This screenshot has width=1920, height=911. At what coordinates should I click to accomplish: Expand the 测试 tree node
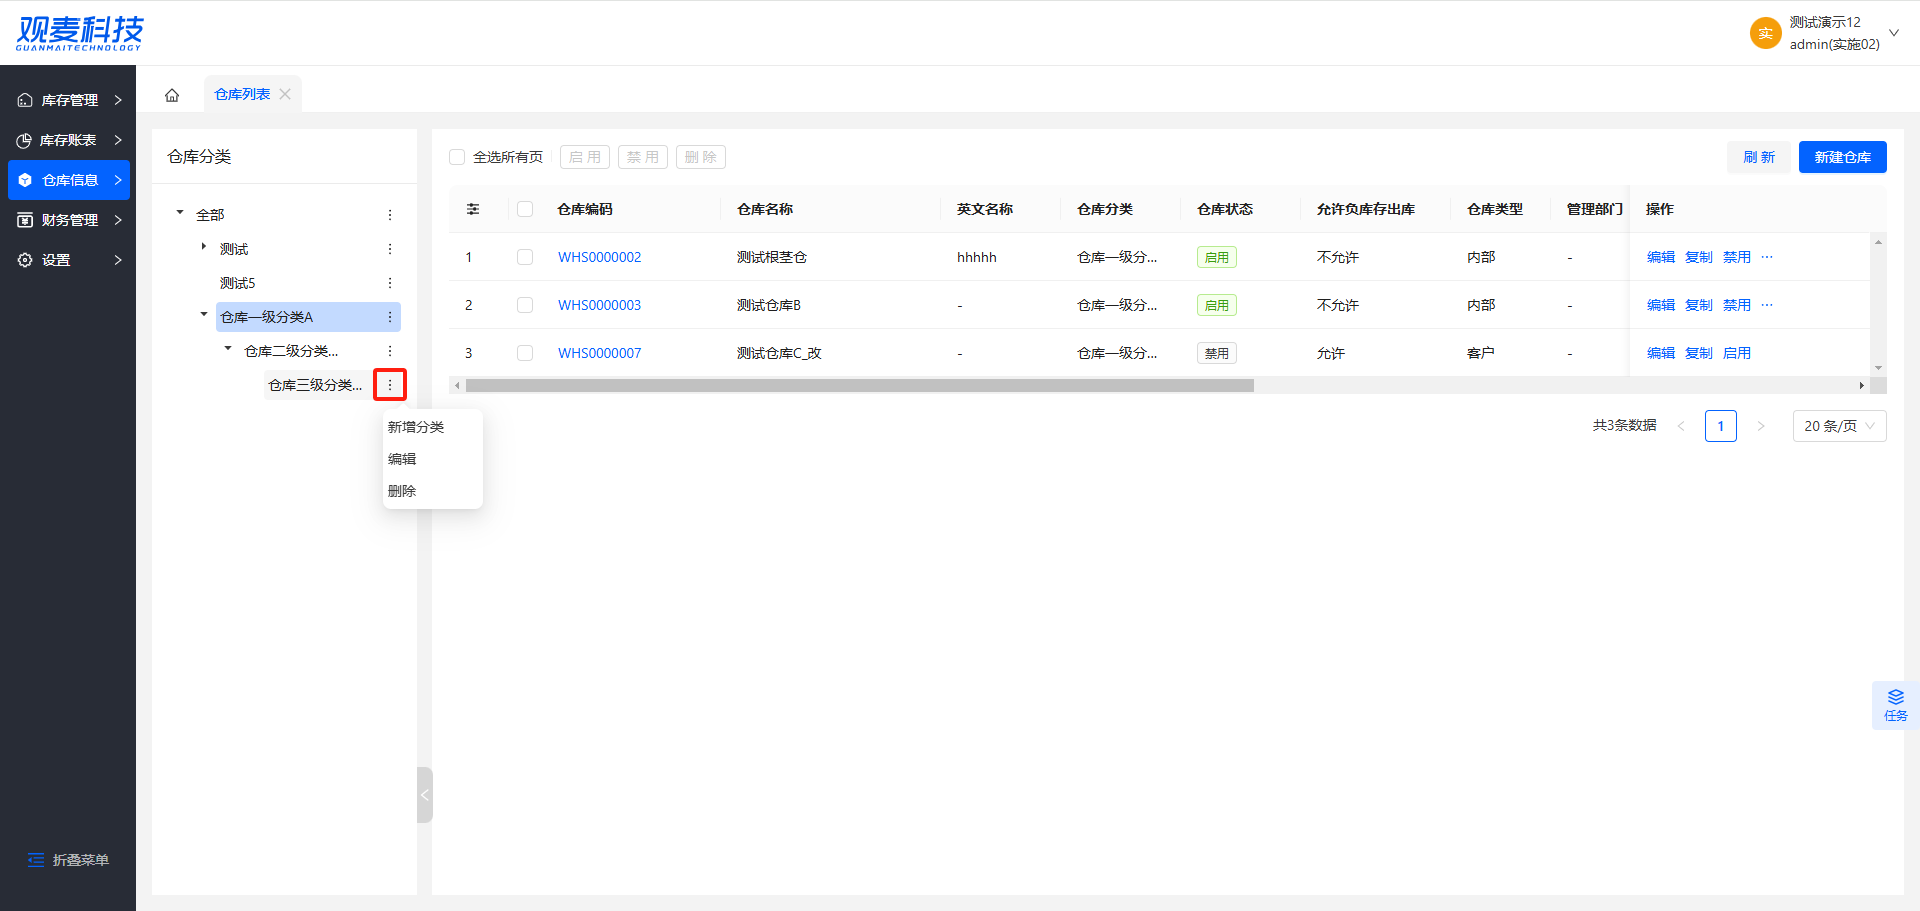point(204,247)
